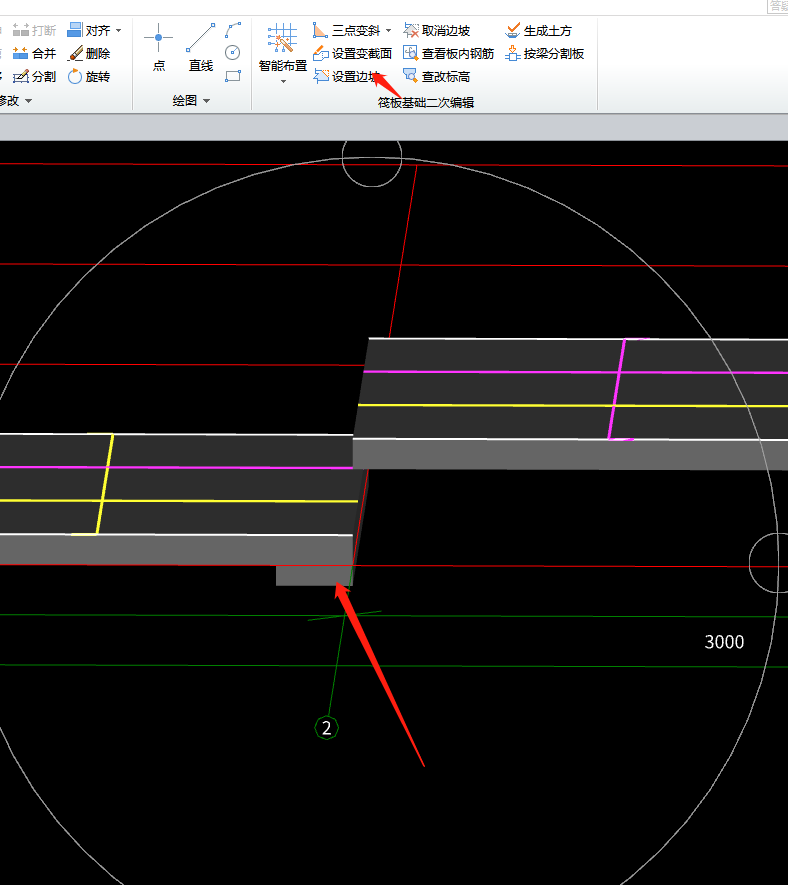Image resolution: width=788 pixels, height=885 pixels.
Task: Open the 智能布置 dropdown arrow
Action: [283, 81]
